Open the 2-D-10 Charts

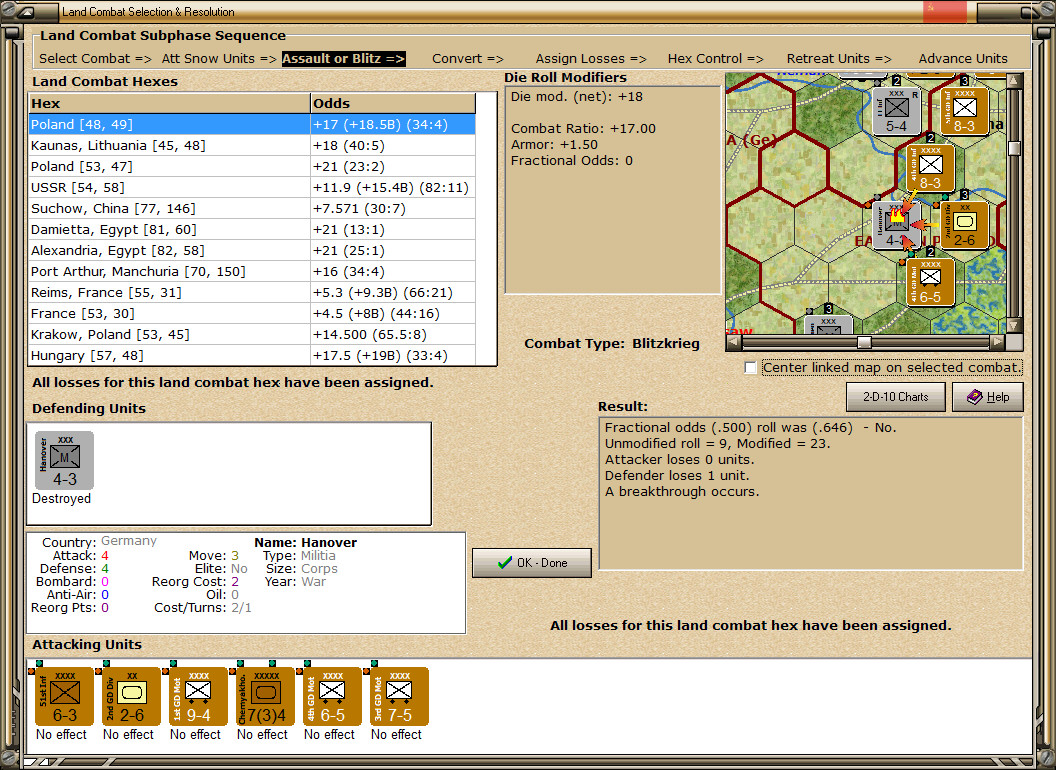pos(896,397)
